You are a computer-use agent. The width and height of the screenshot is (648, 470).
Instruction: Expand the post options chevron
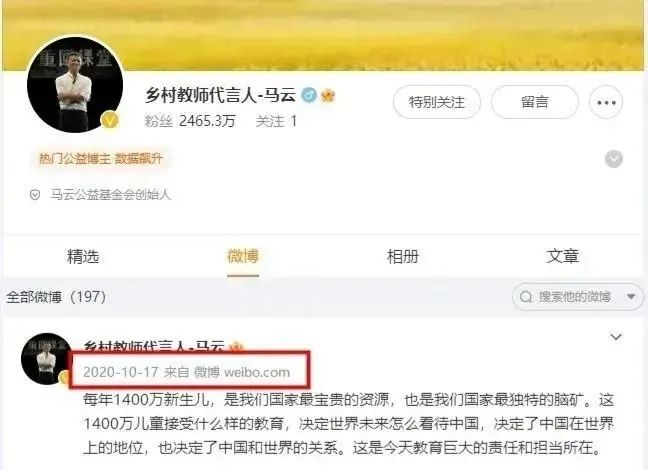pos(616,337)
